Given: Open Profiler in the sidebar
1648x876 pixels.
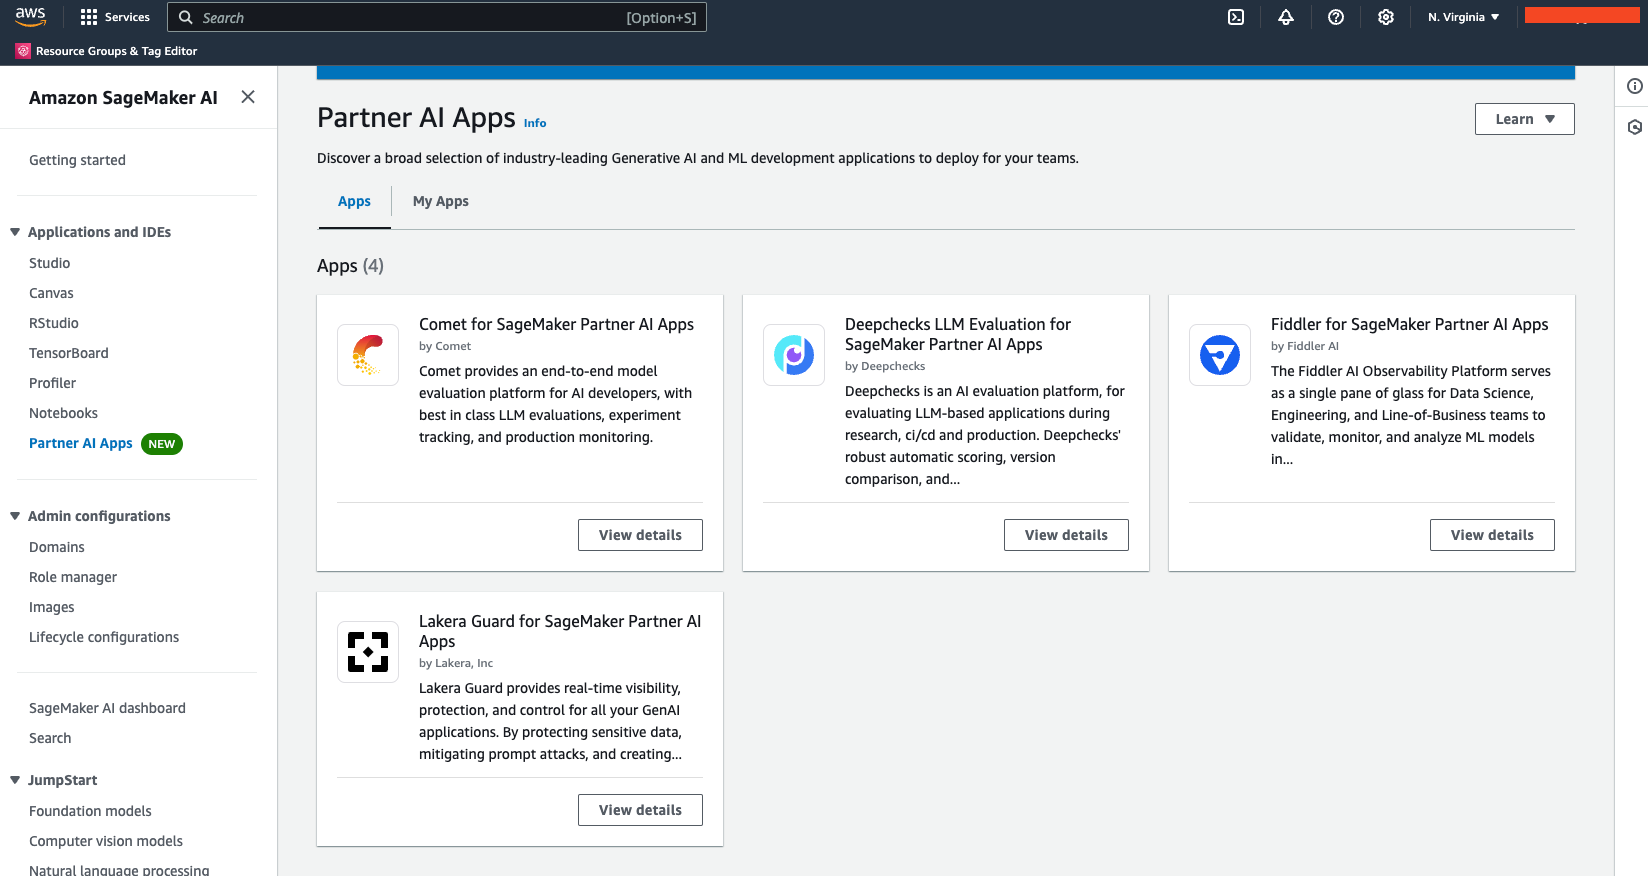Looking at the screenshot, I should [52, 383].
